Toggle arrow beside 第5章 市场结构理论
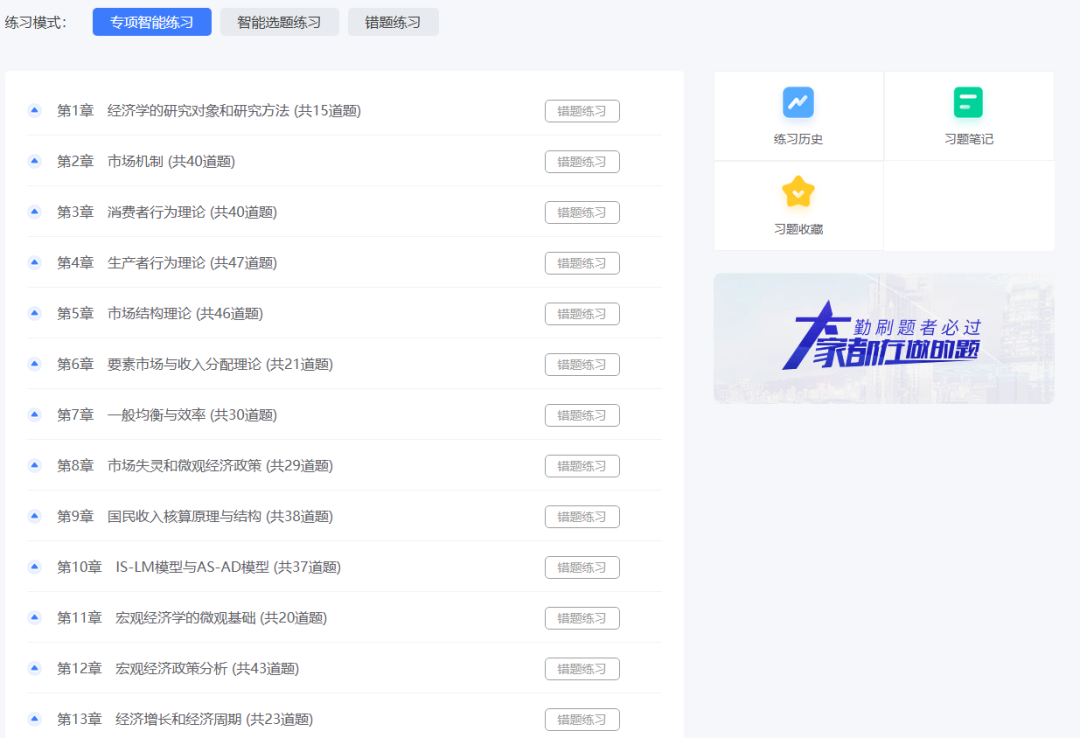Viewport: 1080px width, 738px height. click(34, 314)
